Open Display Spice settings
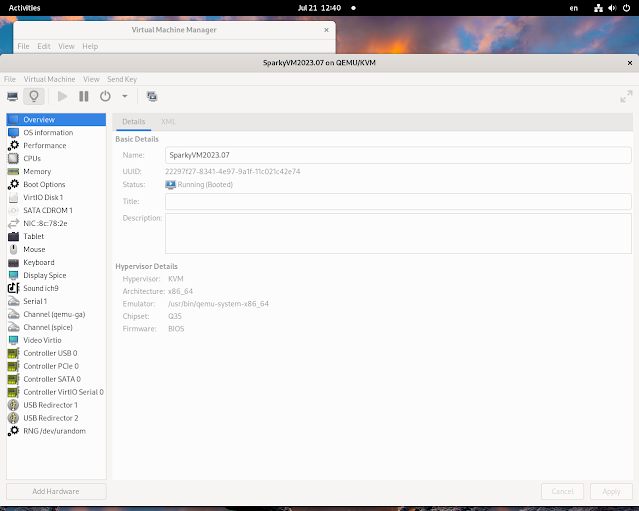Image resolution: width=639 pixels, height=511 pixels. [x=56, y=275]
